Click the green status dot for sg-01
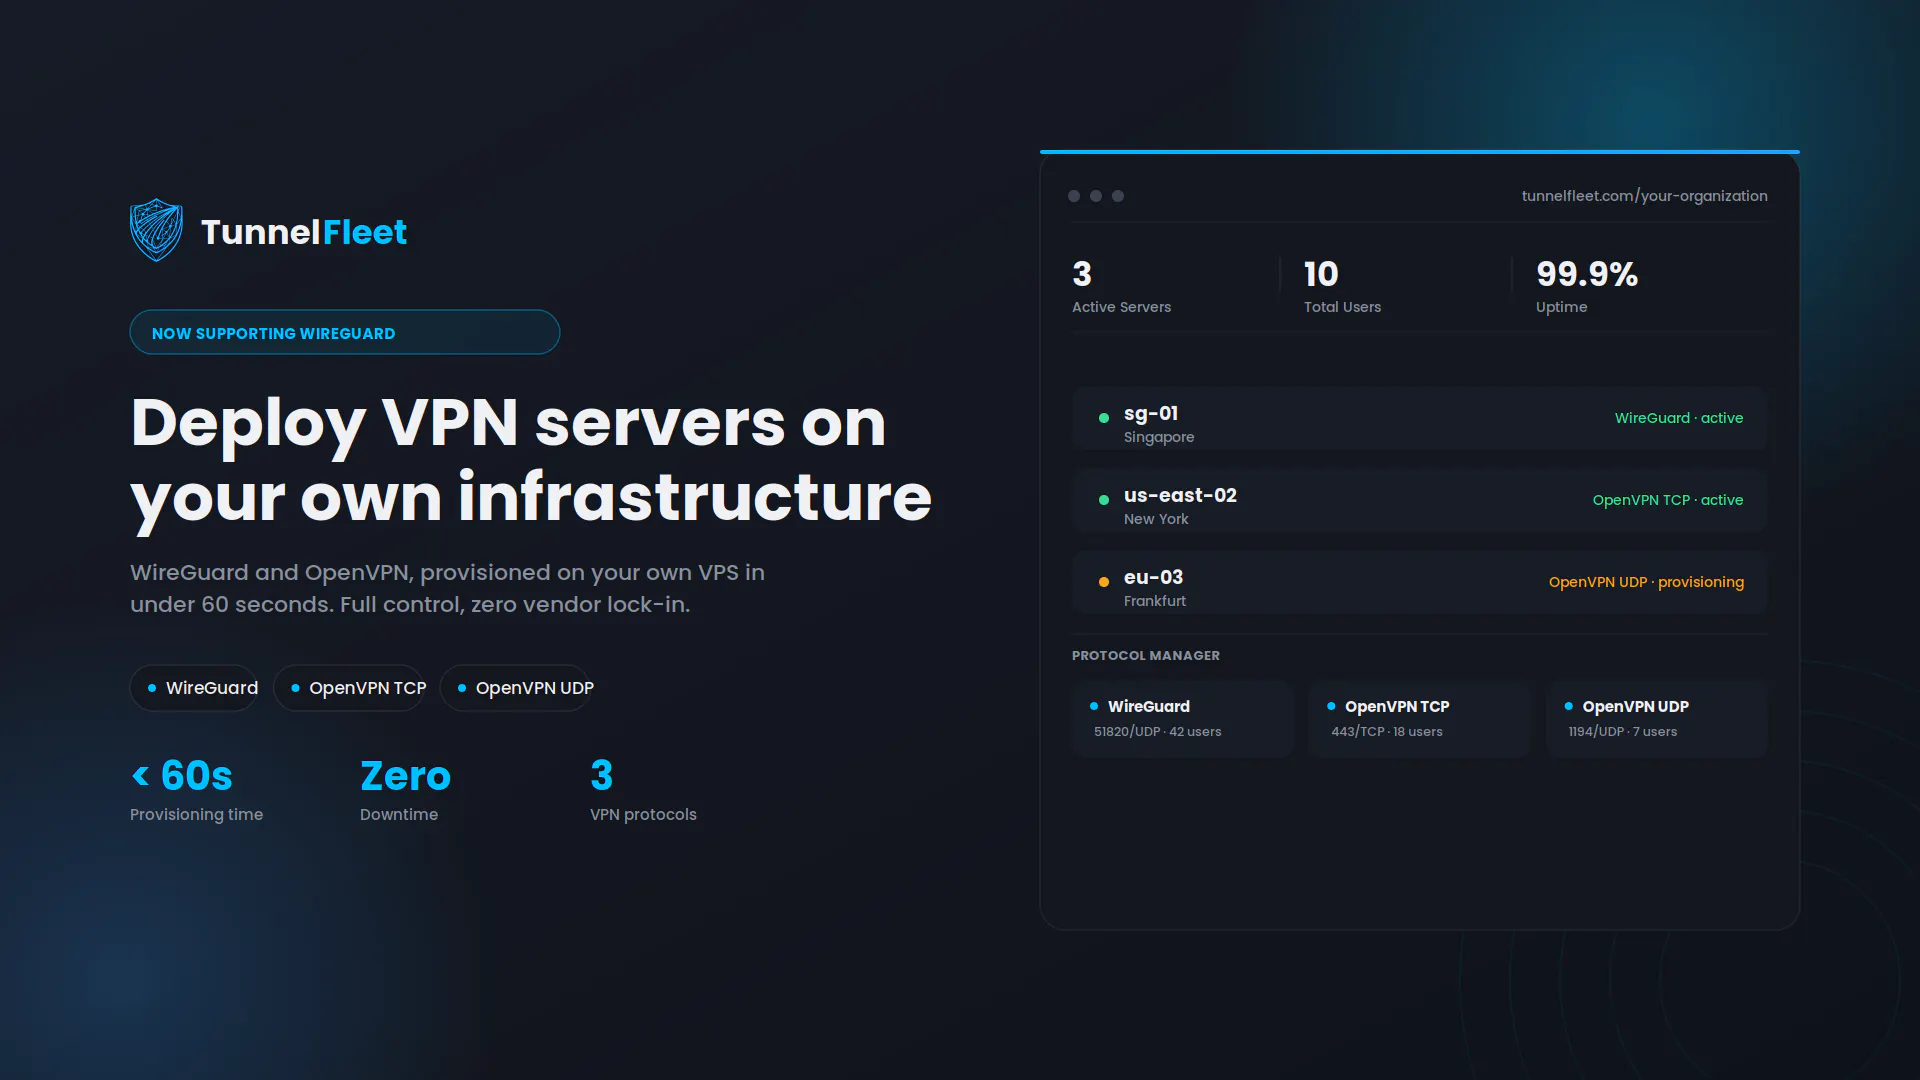The height and width of the screenshot is (1080, 1920). [x=1104, y=418]
